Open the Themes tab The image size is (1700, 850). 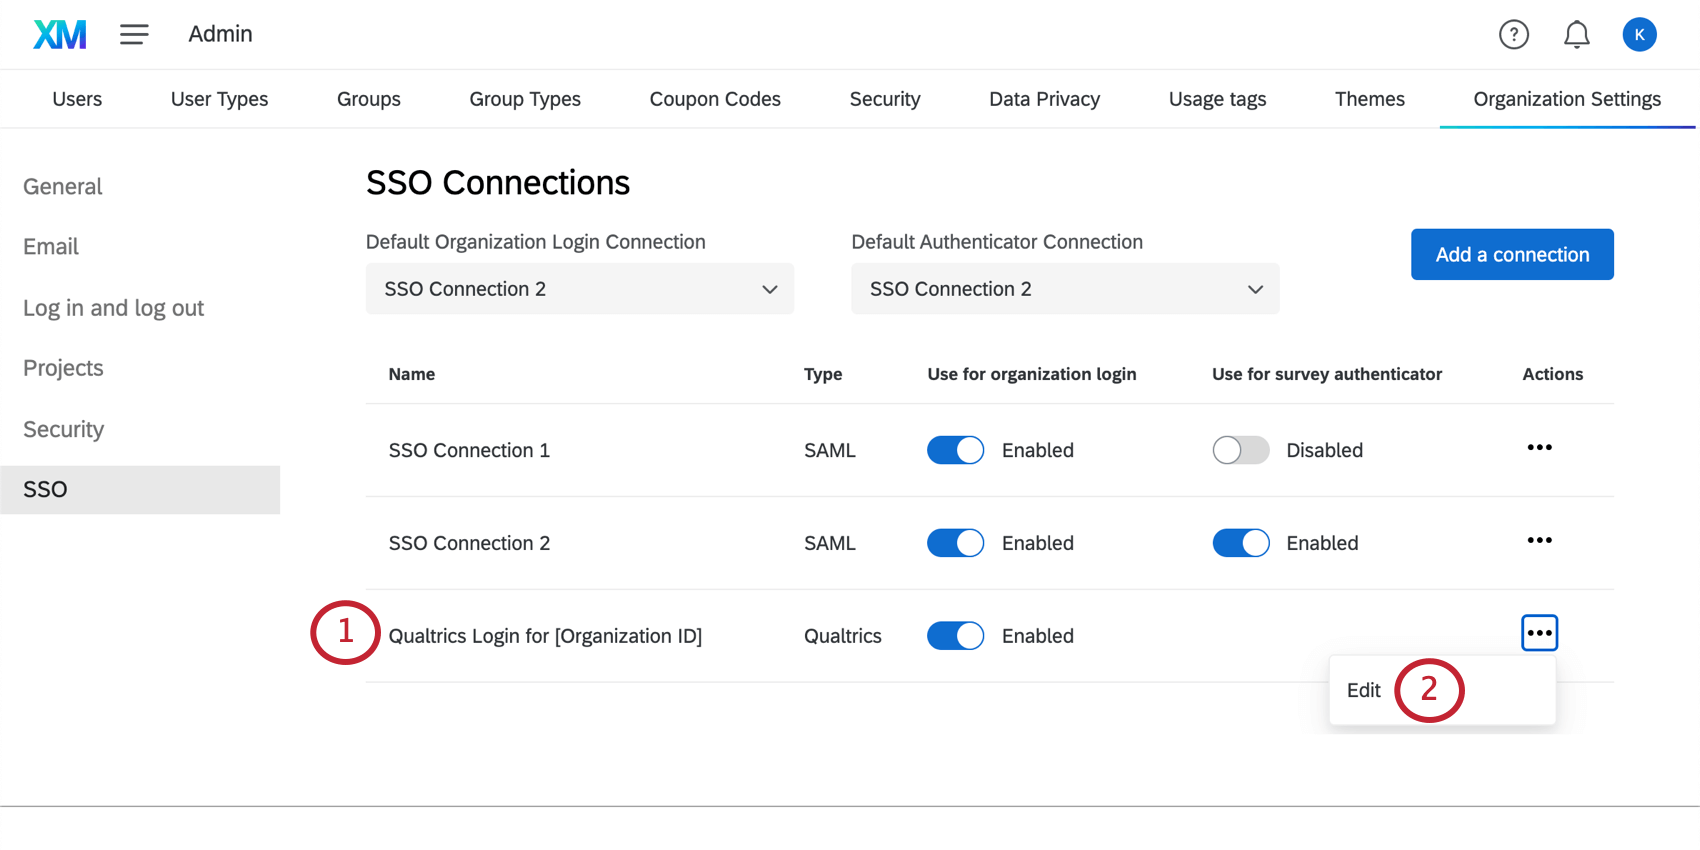tap(1370, 99)
